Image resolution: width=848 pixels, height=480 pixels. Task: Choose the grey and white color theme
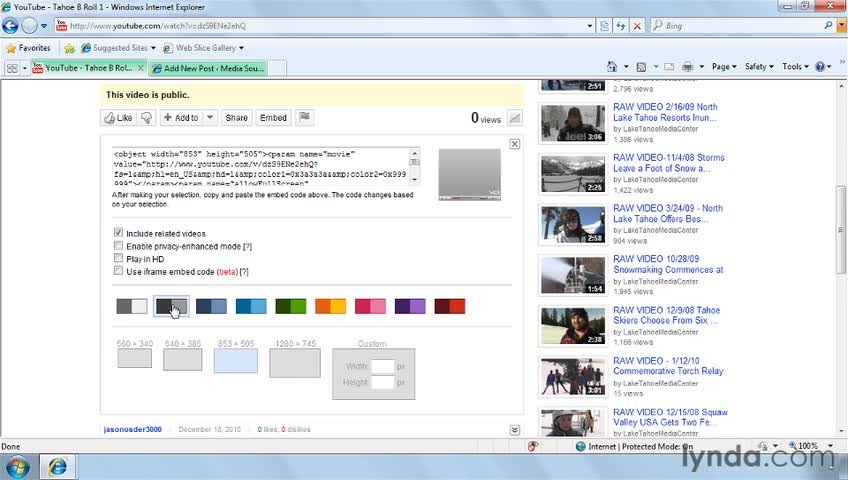tap(131, 306)
